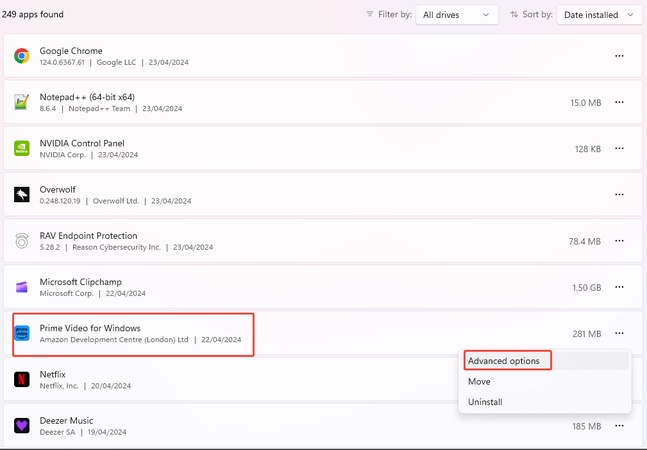
Task: Select the NVIDIA Control Panel app name
Action: click(82, 143)
